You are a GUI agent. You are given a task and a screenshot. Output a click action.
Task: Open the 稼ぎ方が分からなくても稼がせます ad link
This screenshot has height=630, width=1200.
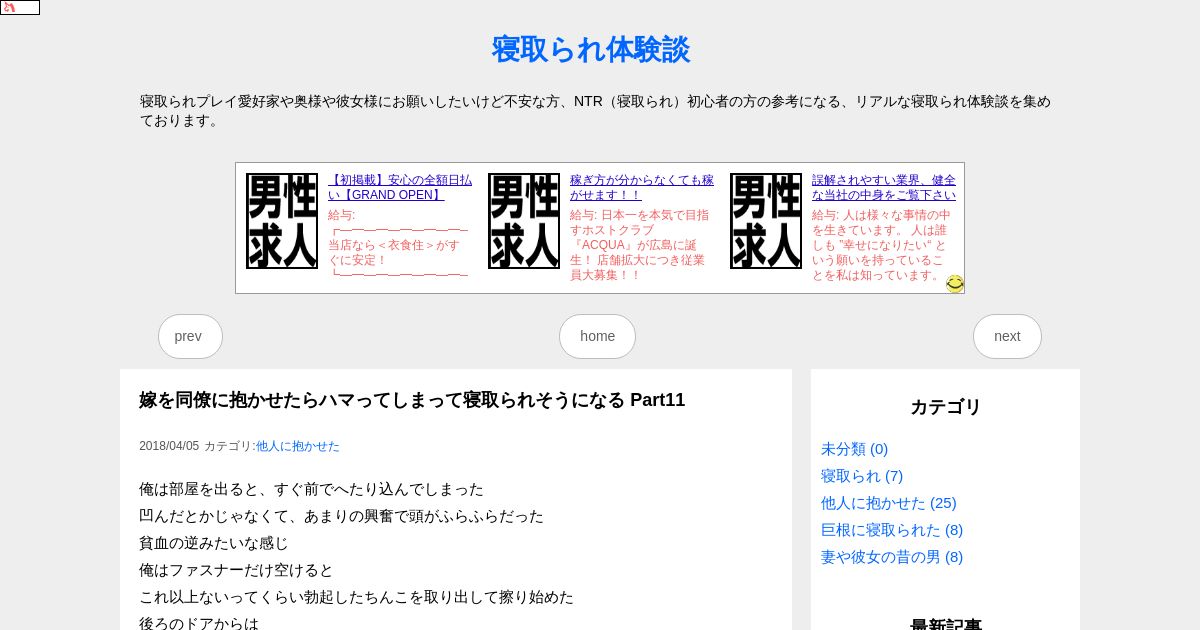tap(642, 187)
